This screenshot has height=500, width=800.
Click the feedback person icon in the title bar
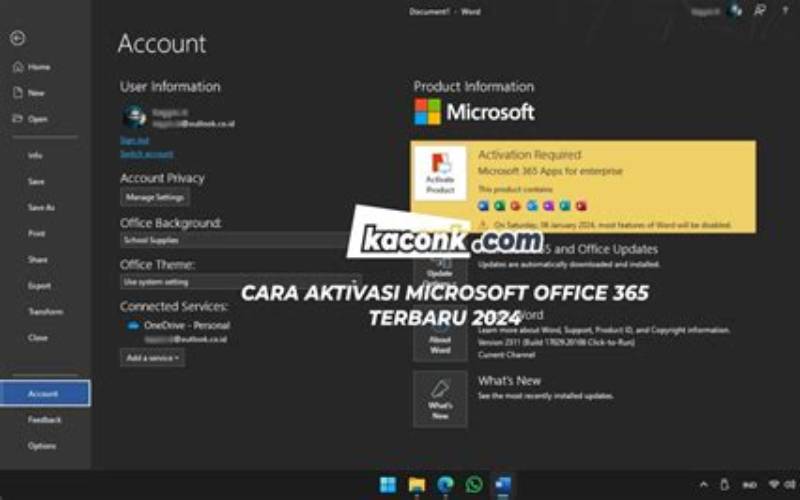pyautogui.click(x=760, y=10)
